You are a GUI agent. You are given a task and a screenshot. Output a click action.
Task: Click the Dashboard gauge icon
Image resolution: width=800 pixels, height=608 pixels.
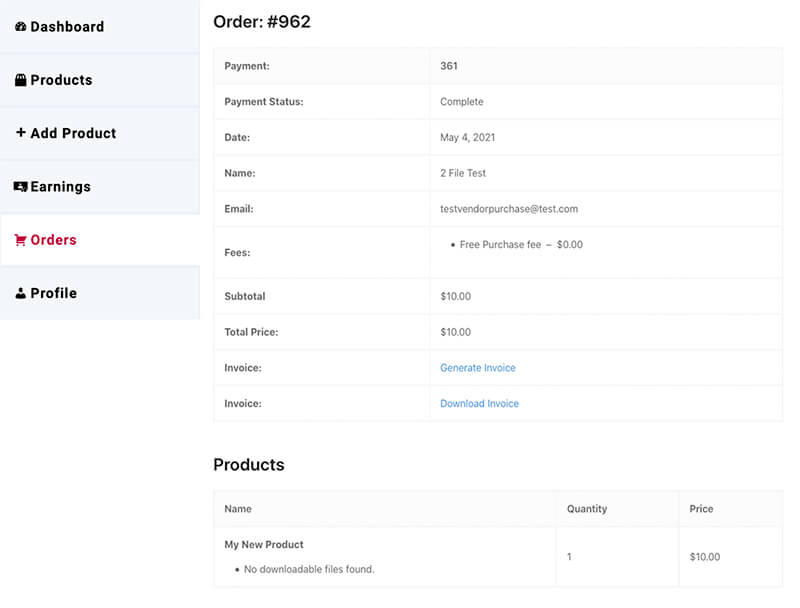20,27
